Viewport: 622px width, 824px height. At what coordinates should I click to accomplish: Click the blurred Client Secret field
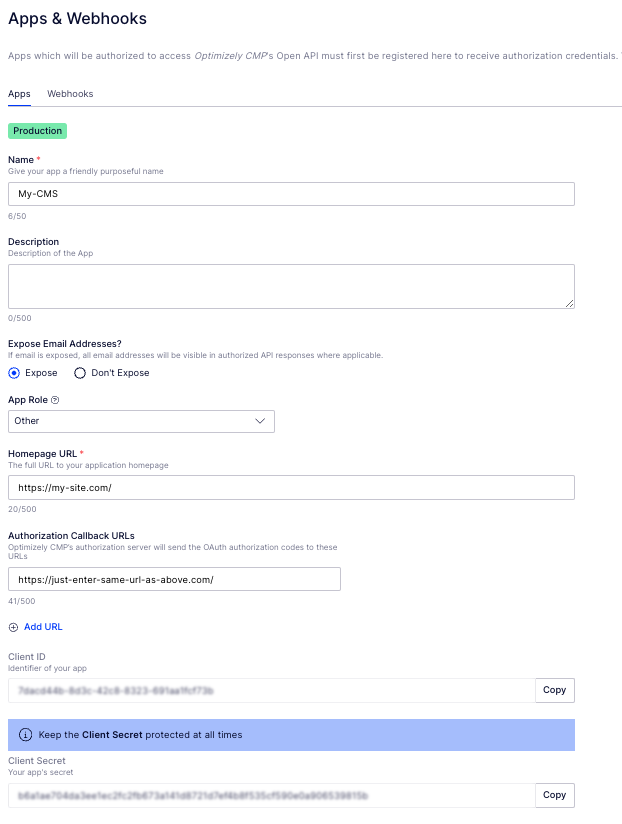point(271,795)
